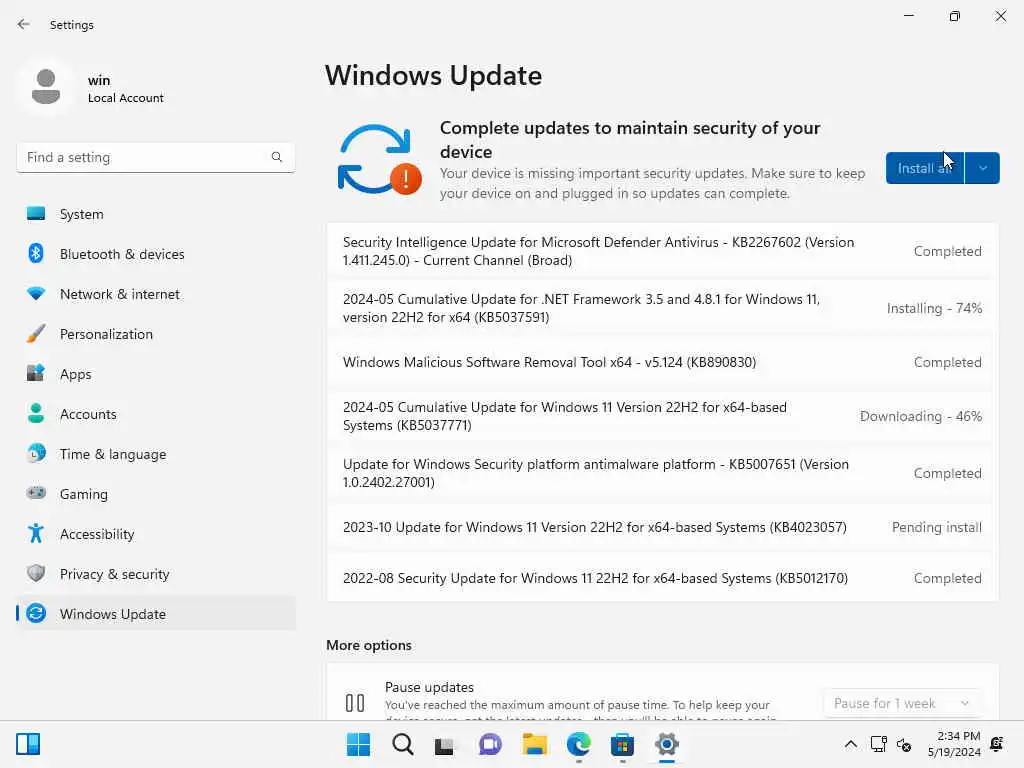1024x768 pixels.
Task: Click the Install all button
Action: (x=925, y=168)
